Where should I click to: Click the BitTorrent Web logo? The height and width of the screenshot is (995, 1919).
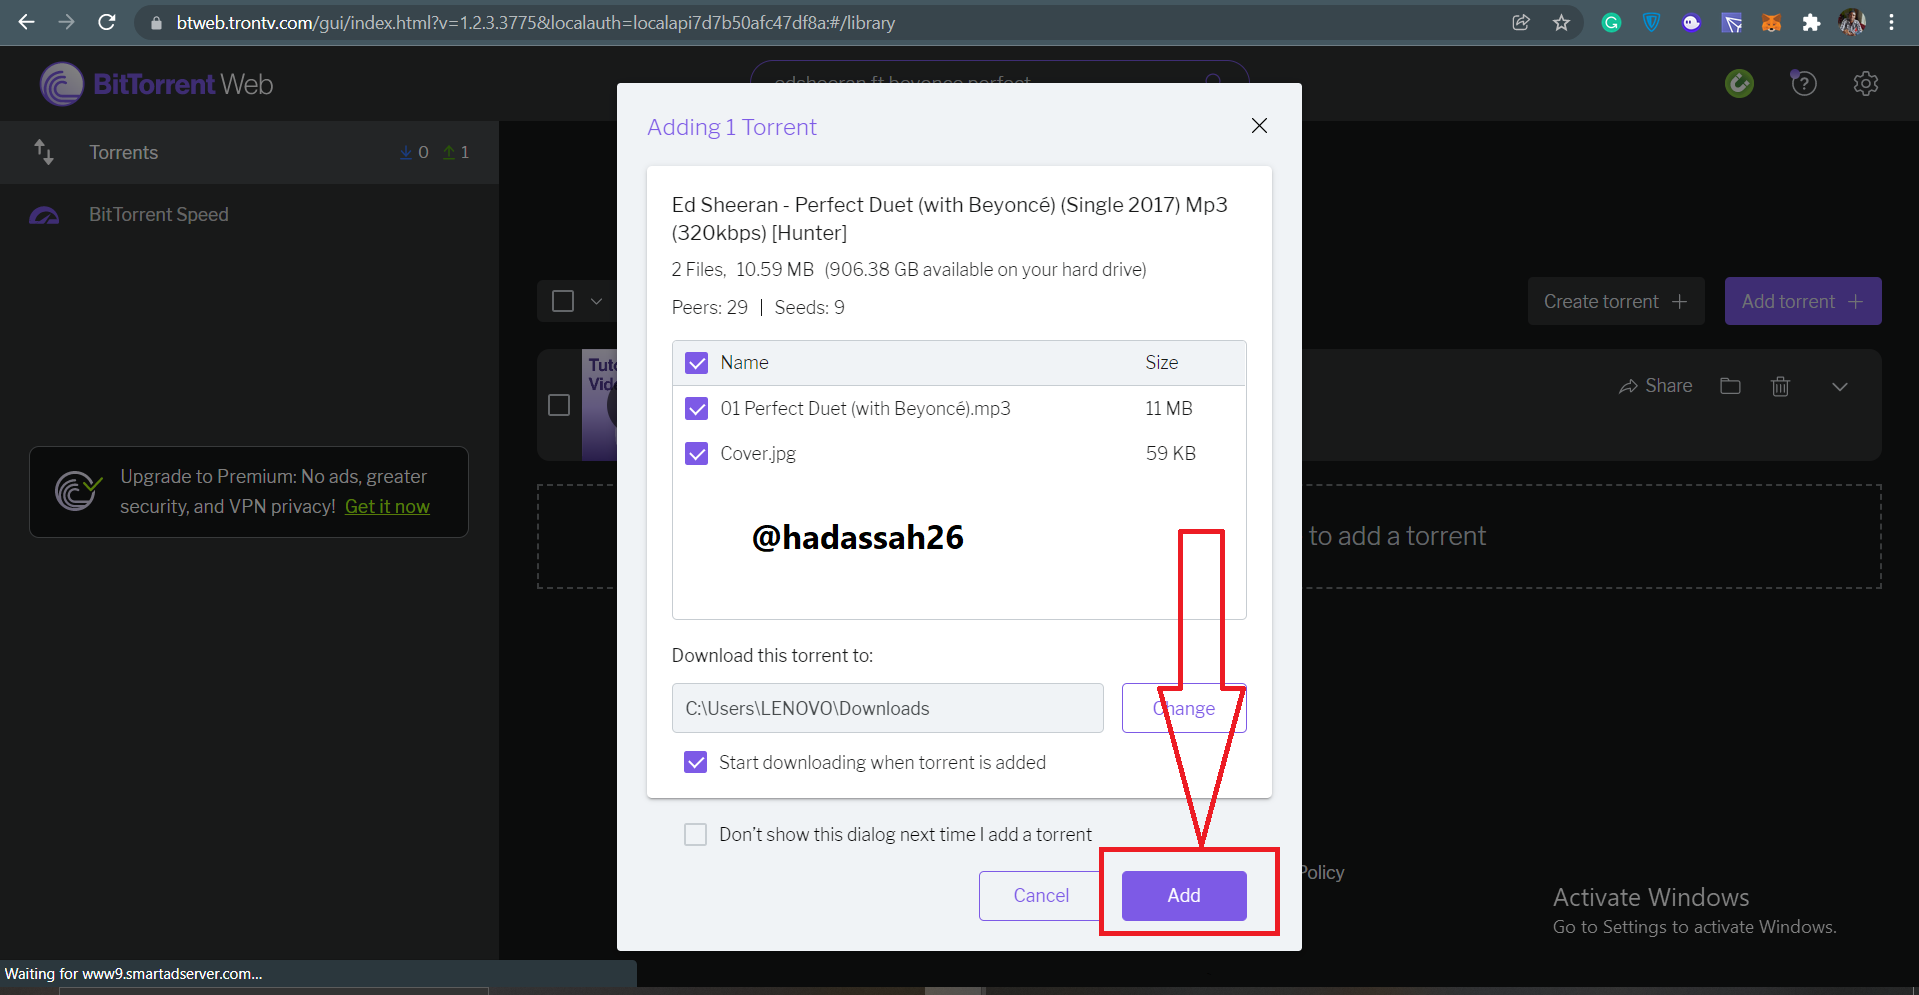click(157, 84)
